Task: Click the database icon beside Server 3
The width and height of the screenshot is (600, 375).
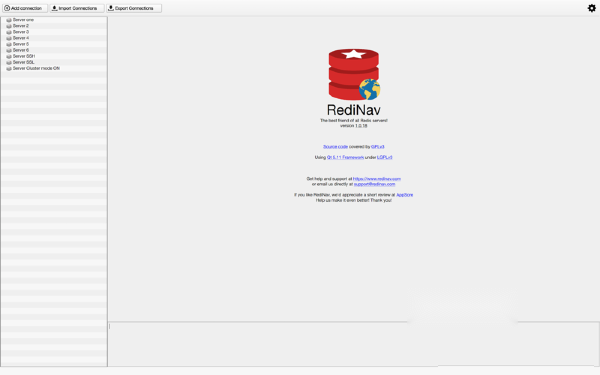Action: tap(9, 32)
